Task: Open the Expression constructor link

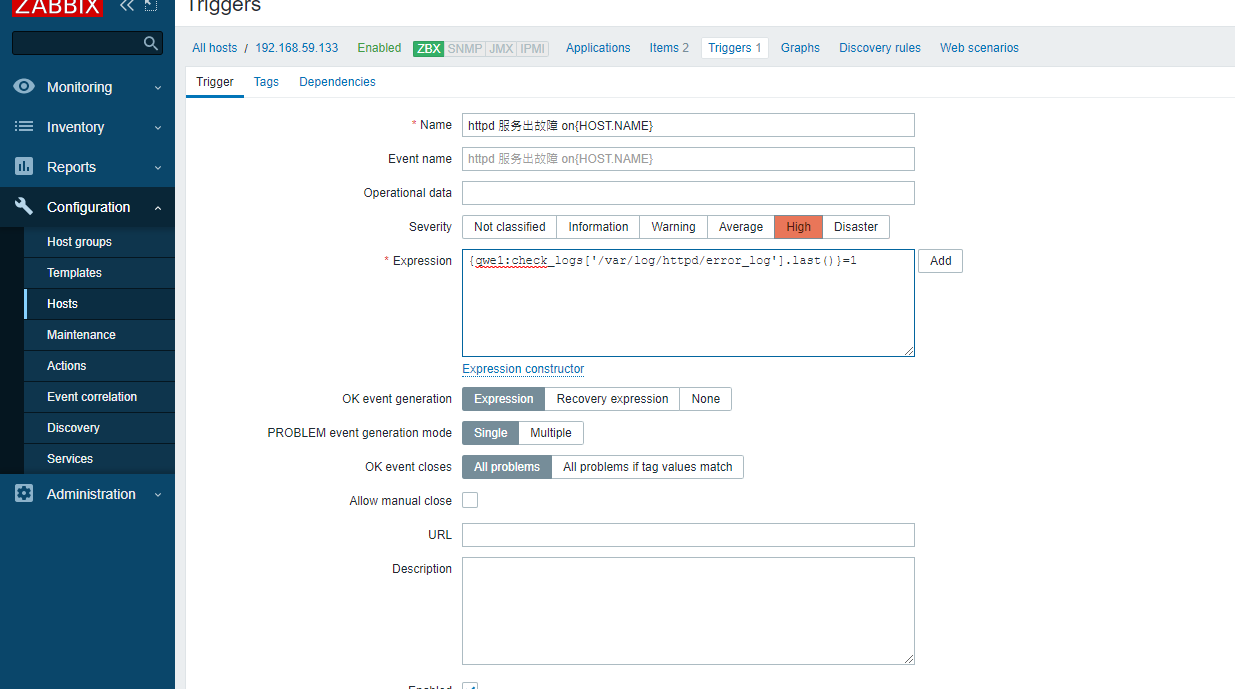Action: point(523,369)
